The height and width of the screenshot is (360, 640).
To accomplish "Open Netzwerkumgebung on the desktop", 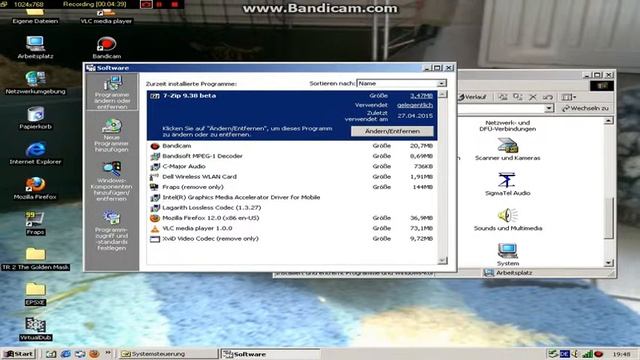I will point(36,83).
